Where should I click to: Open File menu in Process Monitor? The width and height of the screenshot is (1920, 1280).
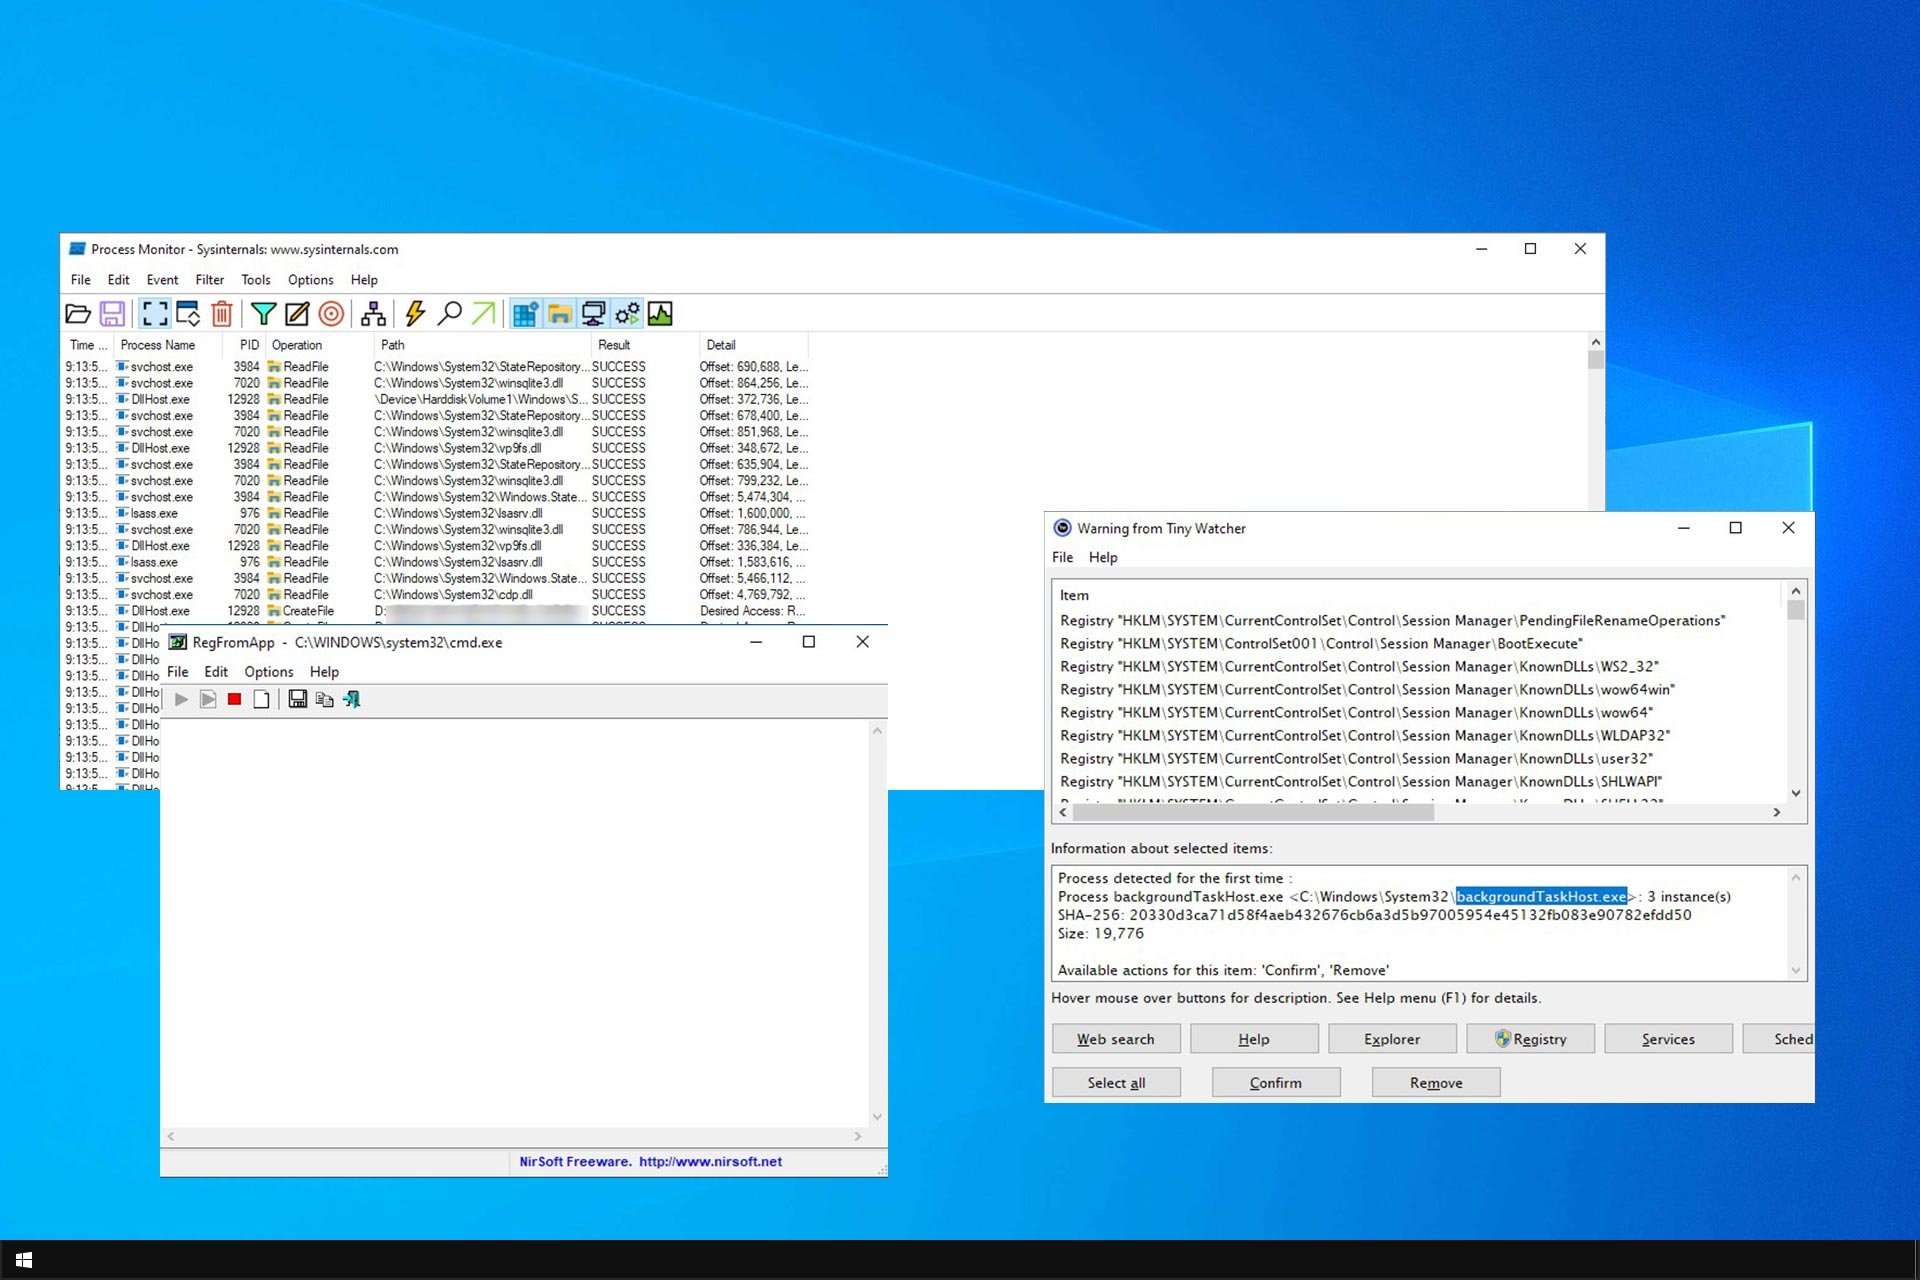(x=80, y=280)
